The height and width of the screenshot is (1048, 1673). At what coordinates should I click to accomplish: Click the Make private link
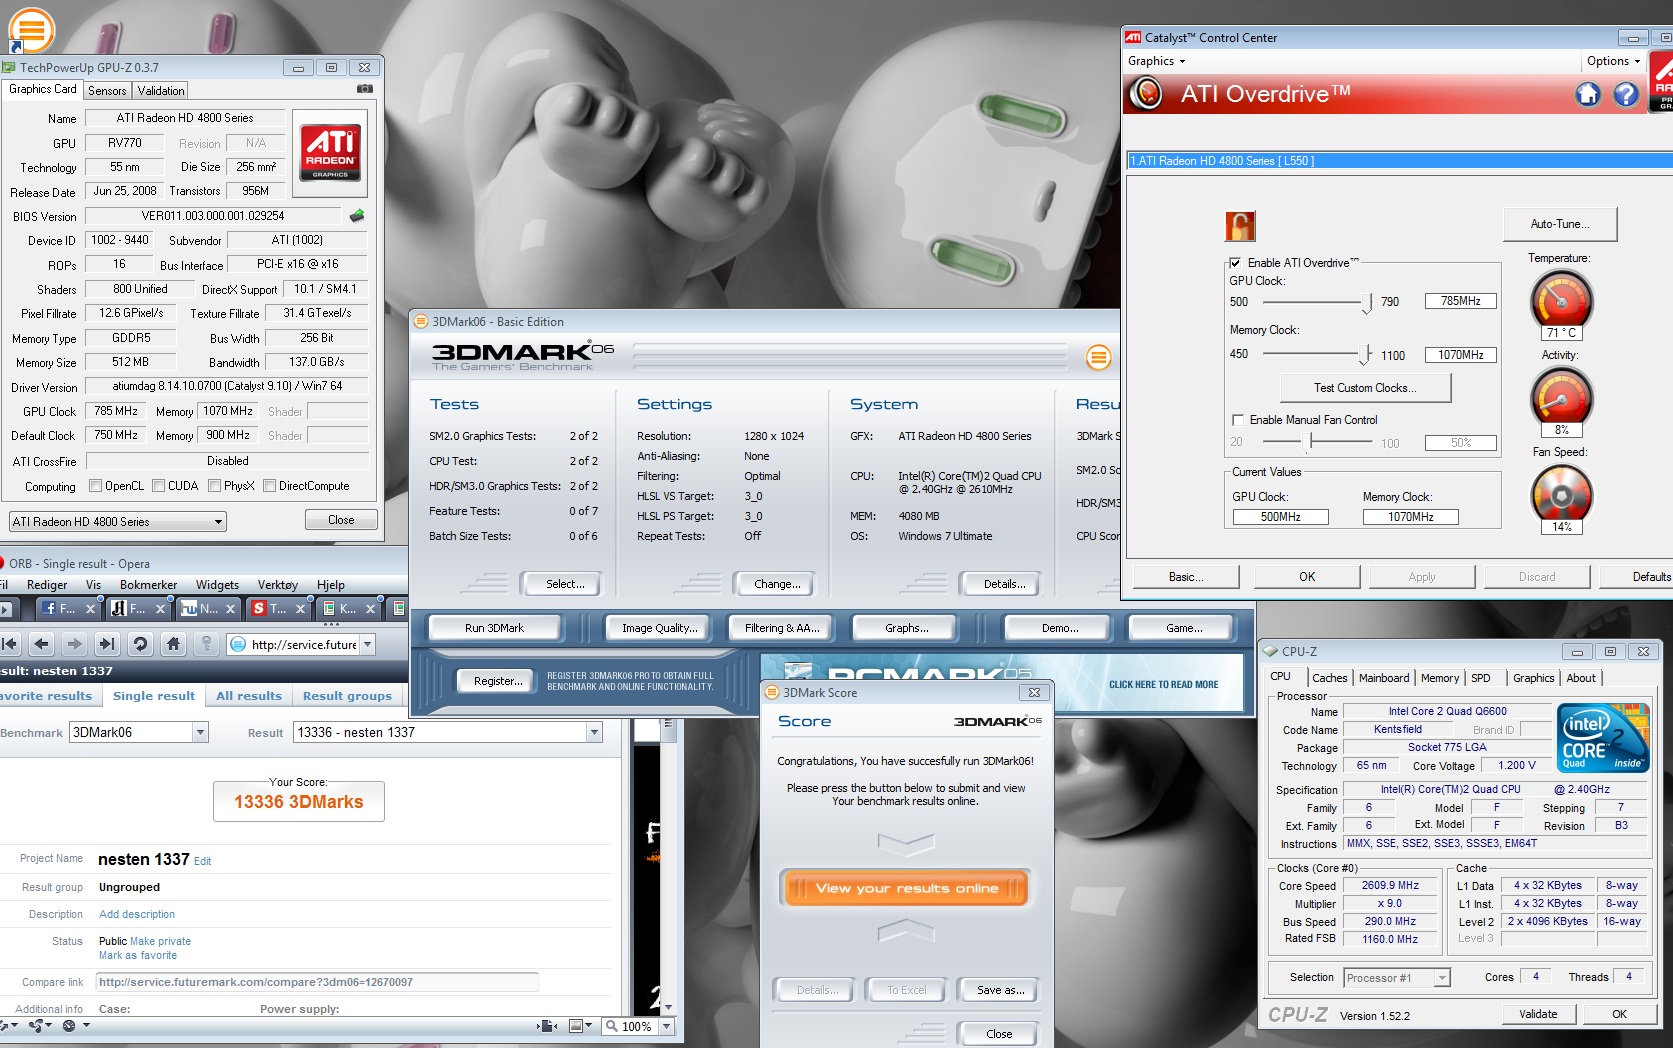pyautogui.click(x=160, y=941)
